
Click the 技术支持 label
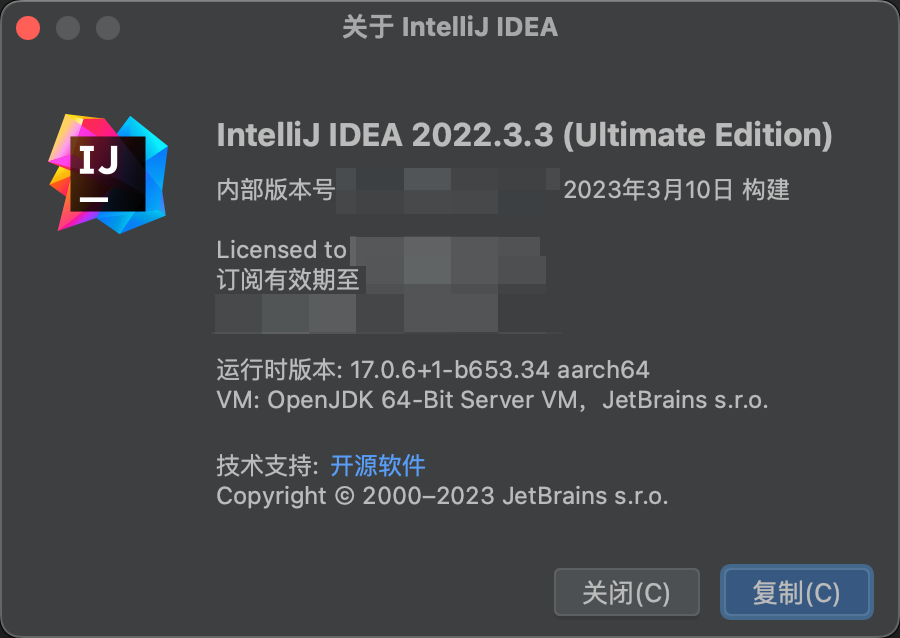[x=267, y=465]
